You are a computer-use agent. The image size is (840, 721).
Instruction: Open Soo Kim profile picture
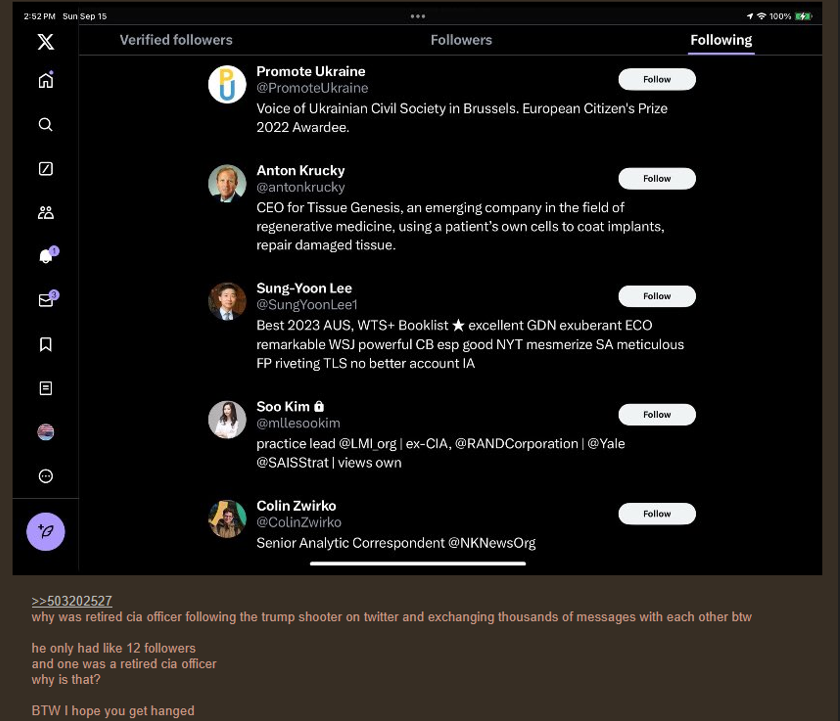click(x=227, y=419)
